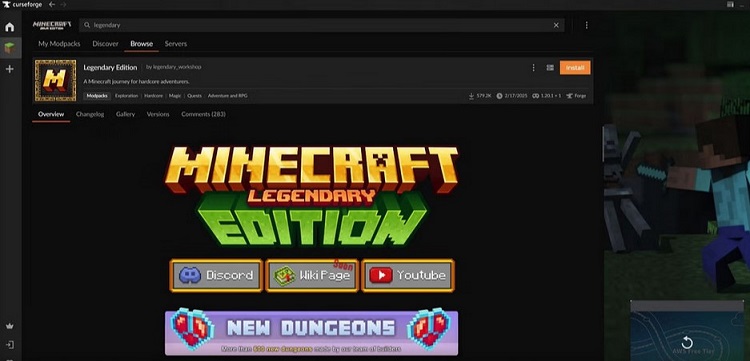The image size is (750, 361).
Task: Add a new game with plus icon
Action: pos(10,69)
